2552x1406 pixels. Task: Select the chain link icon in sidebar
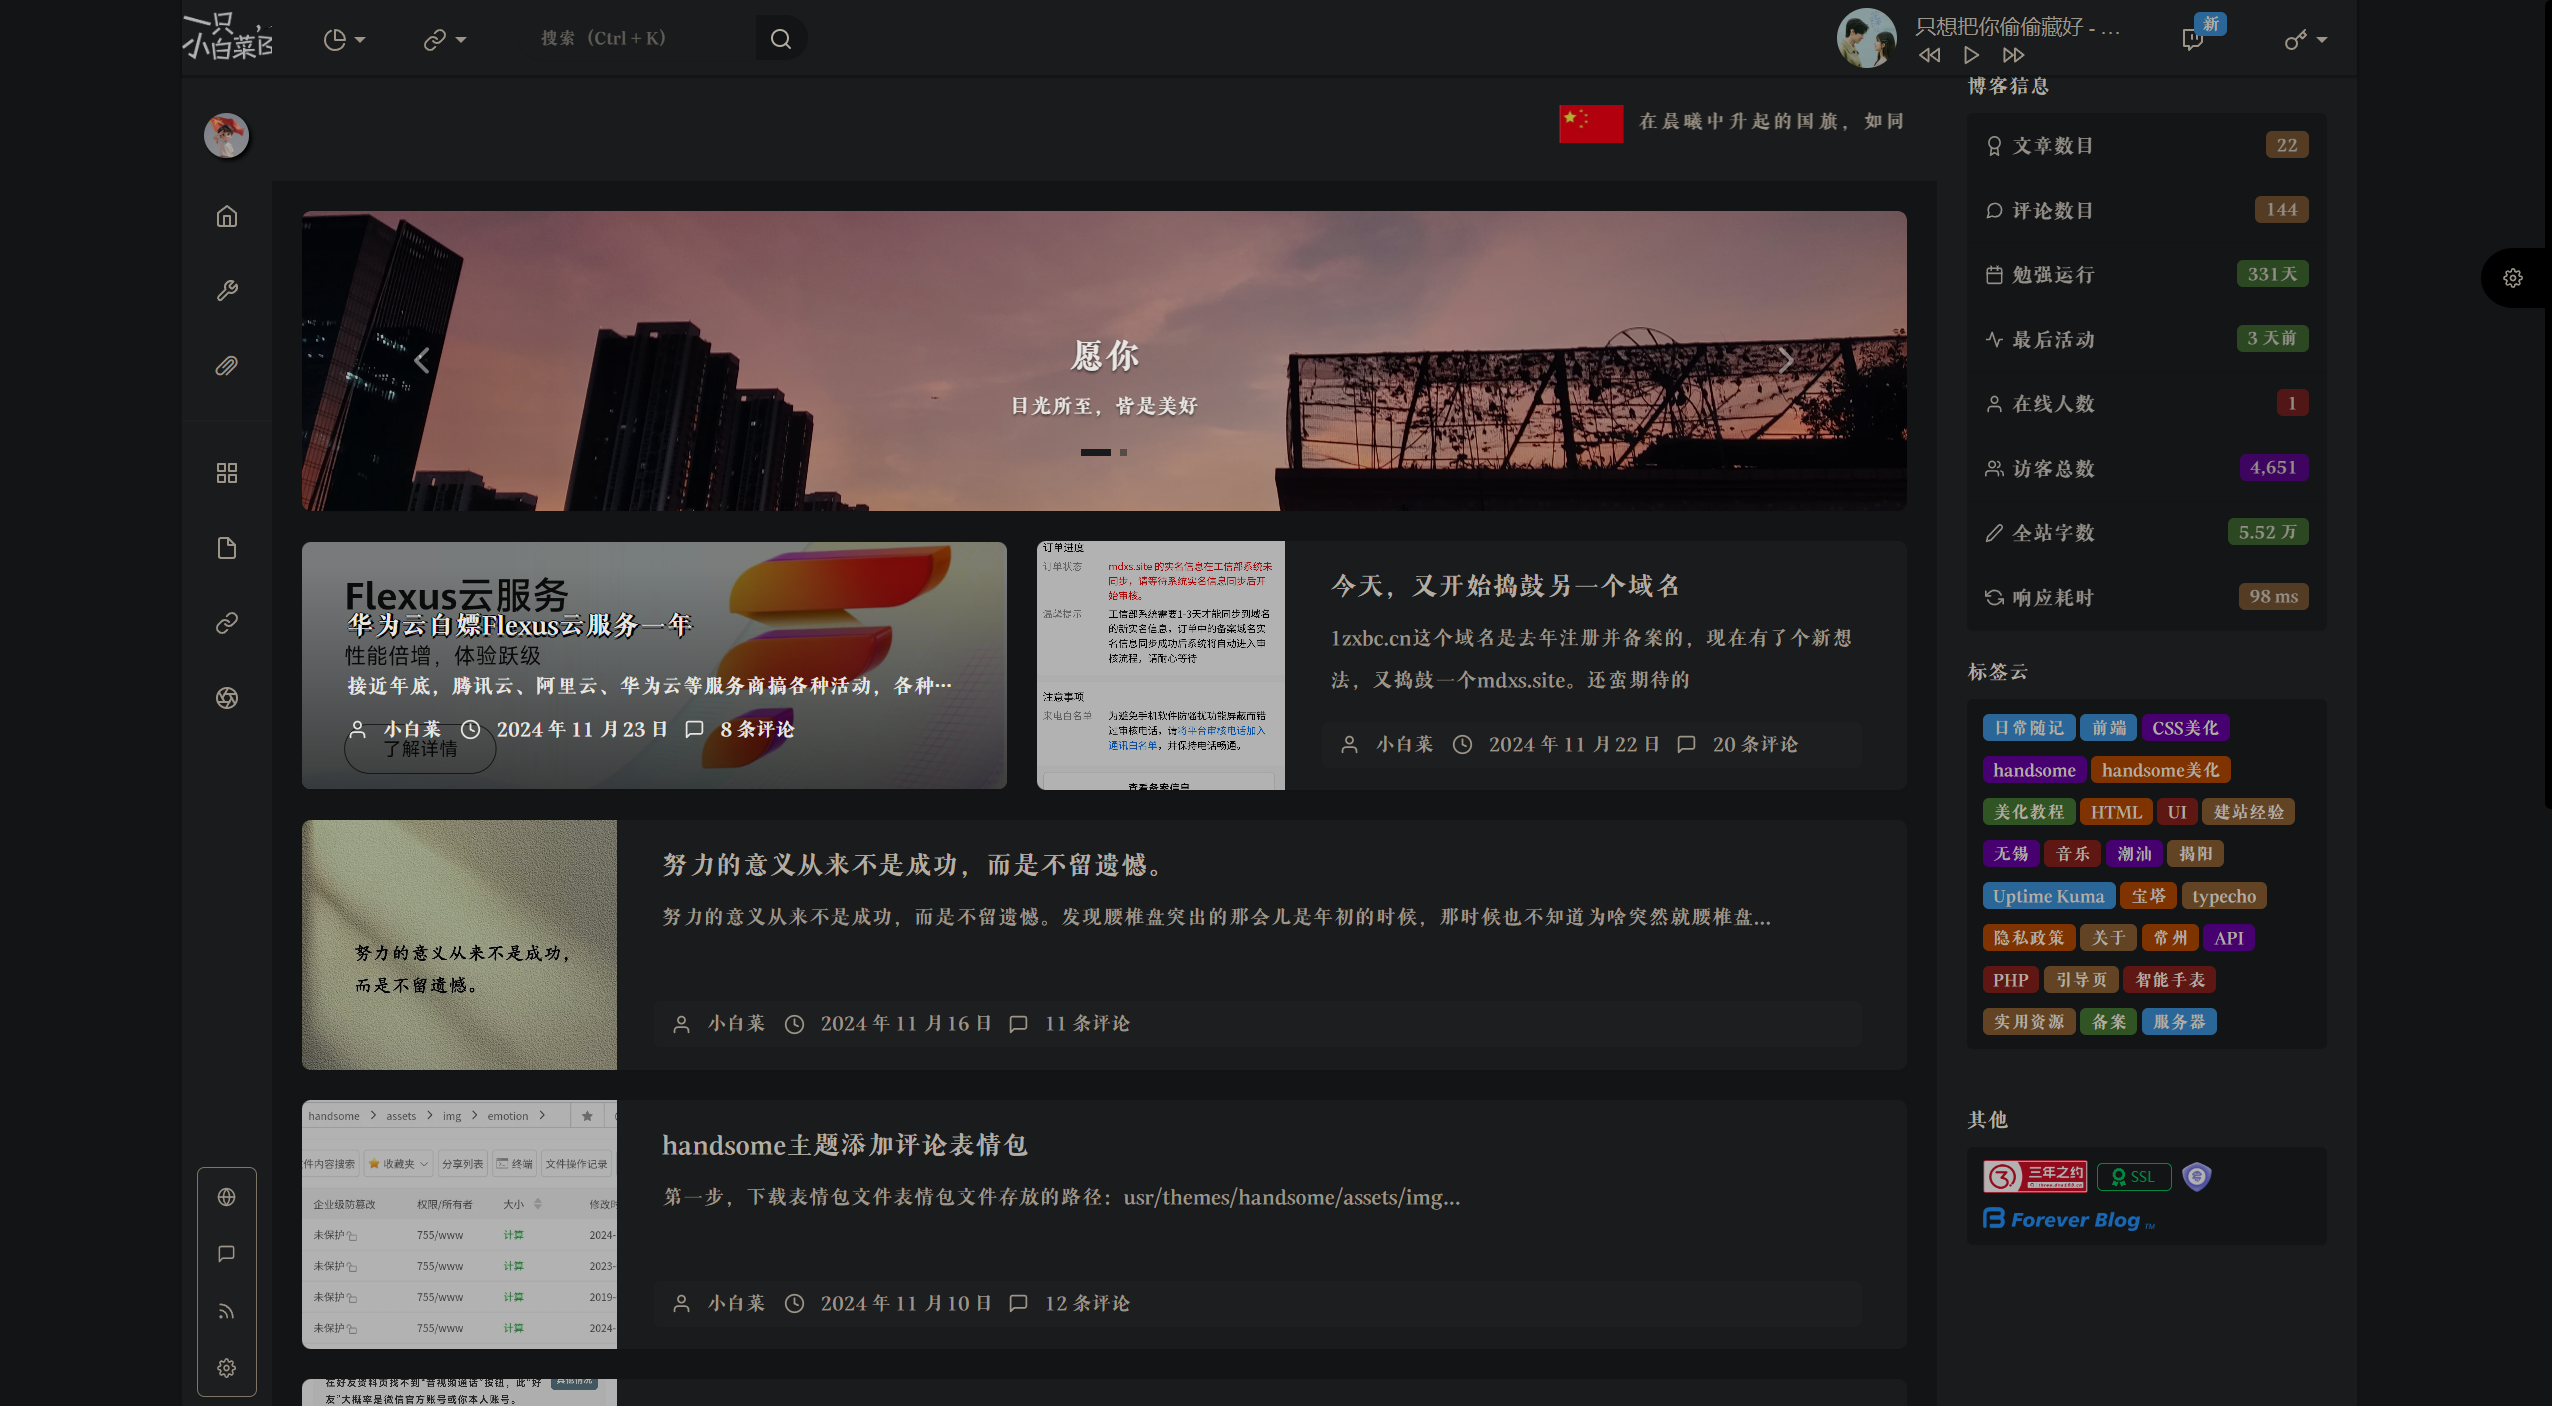(x=226, y=622)
